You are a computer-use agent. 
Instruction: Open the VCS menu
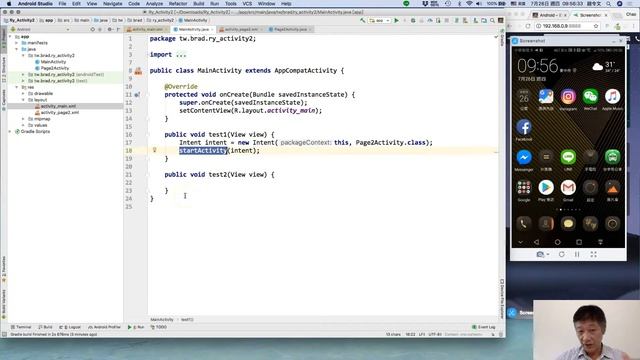pyautogui.click(x=247, y=4)
